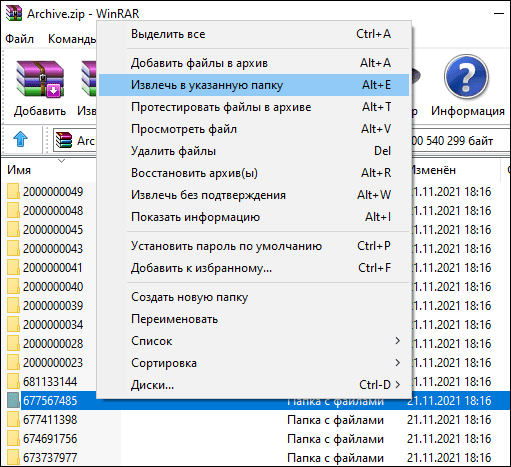Click folder icon of 2000000043

(13, 249)
